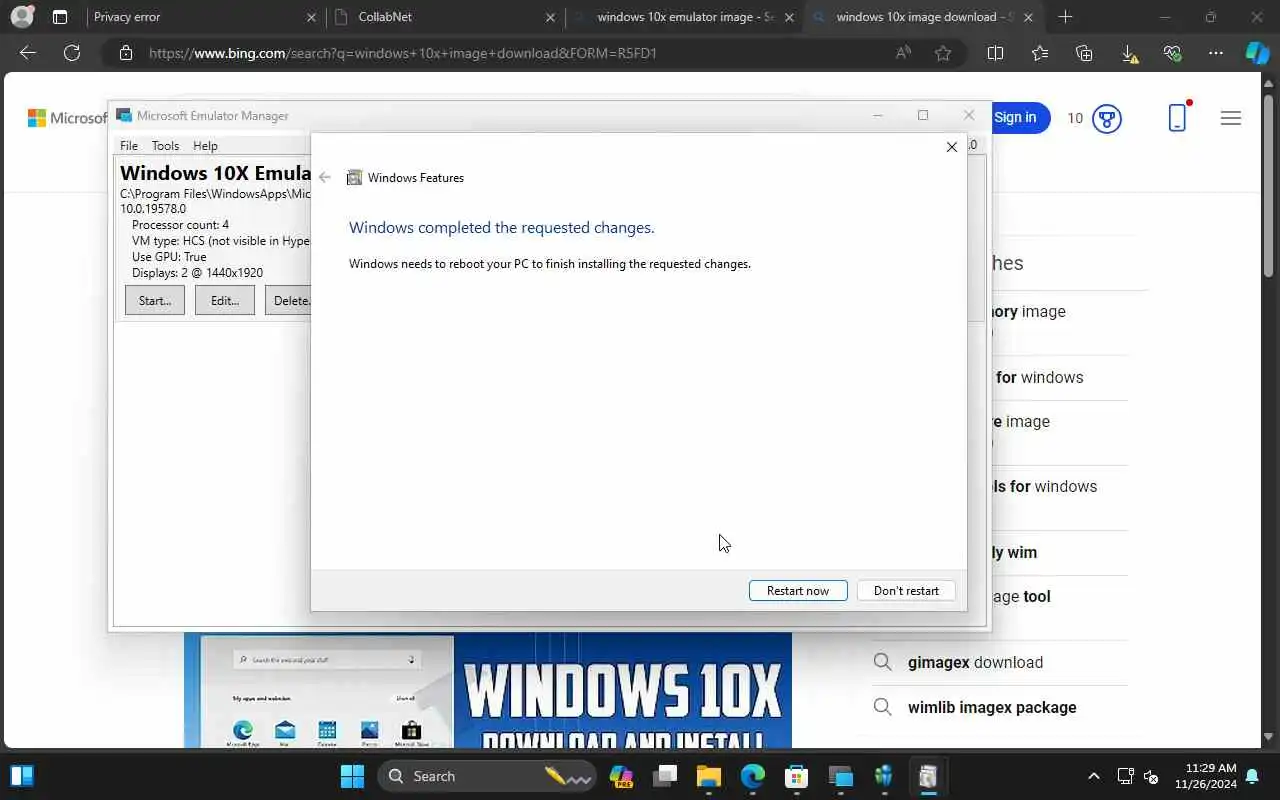The image size is (1280, 800).
Task: Open the read aloud icon in address bar
Action: [903, 53]
